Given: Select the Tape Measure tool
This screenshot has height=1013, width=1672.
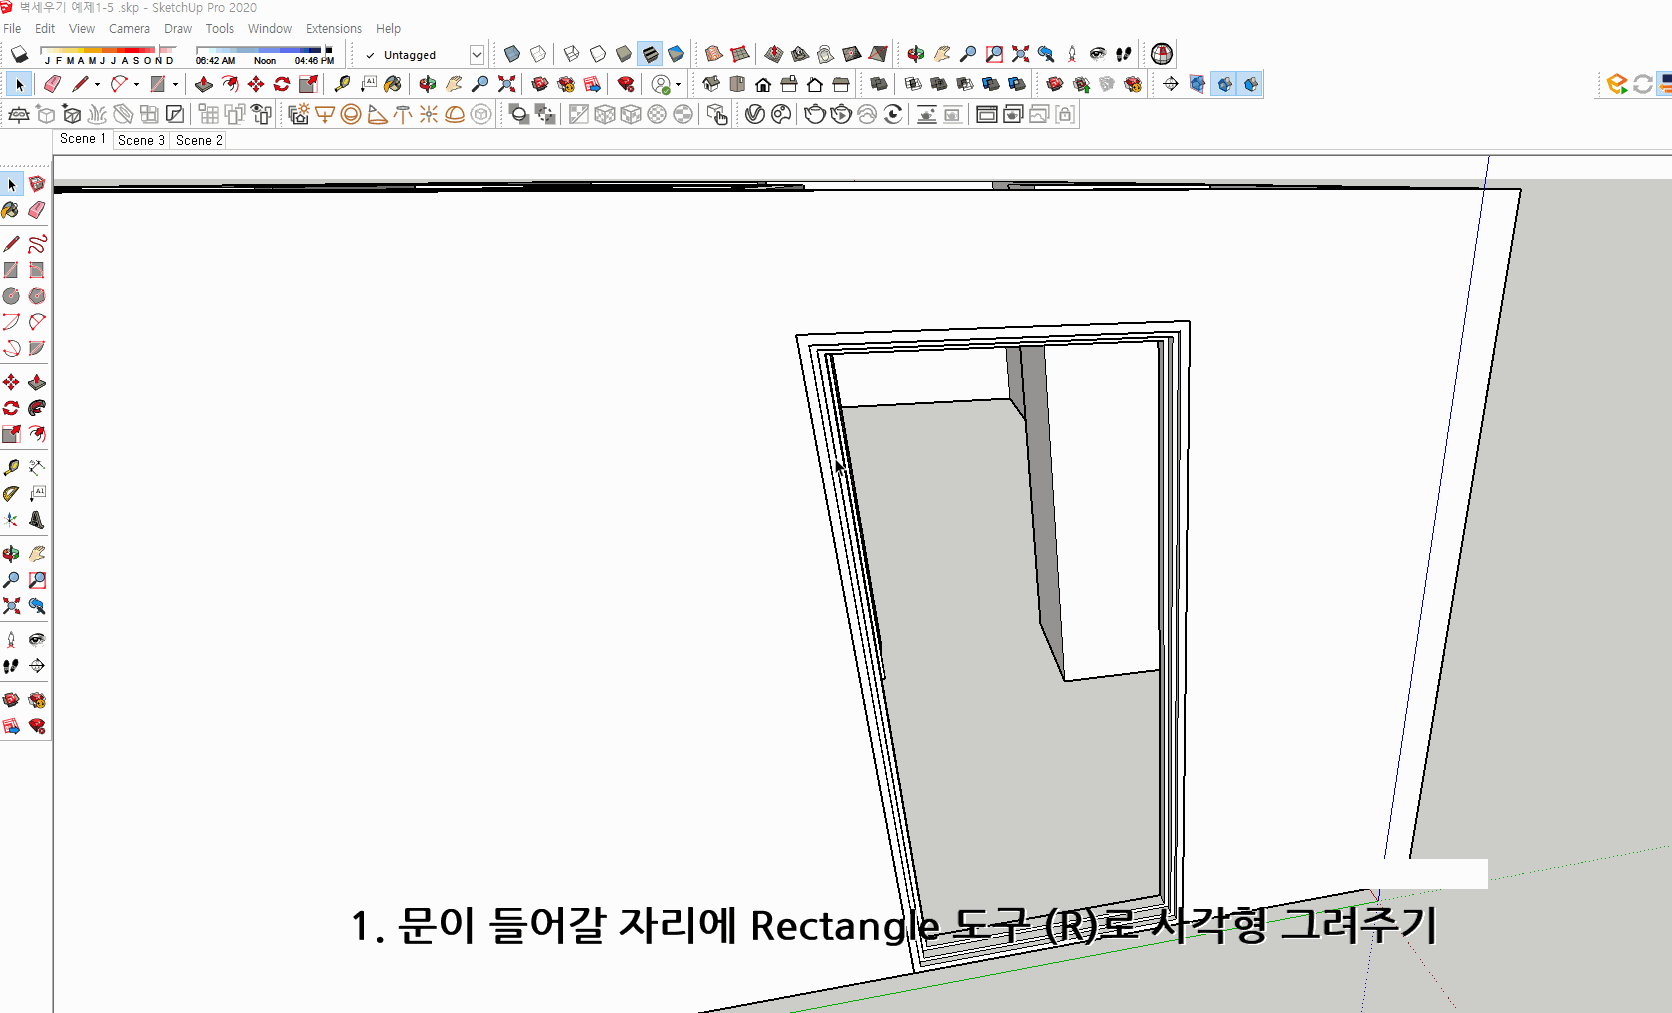Looking at the screenshot, I should click(x=12, y=466).
